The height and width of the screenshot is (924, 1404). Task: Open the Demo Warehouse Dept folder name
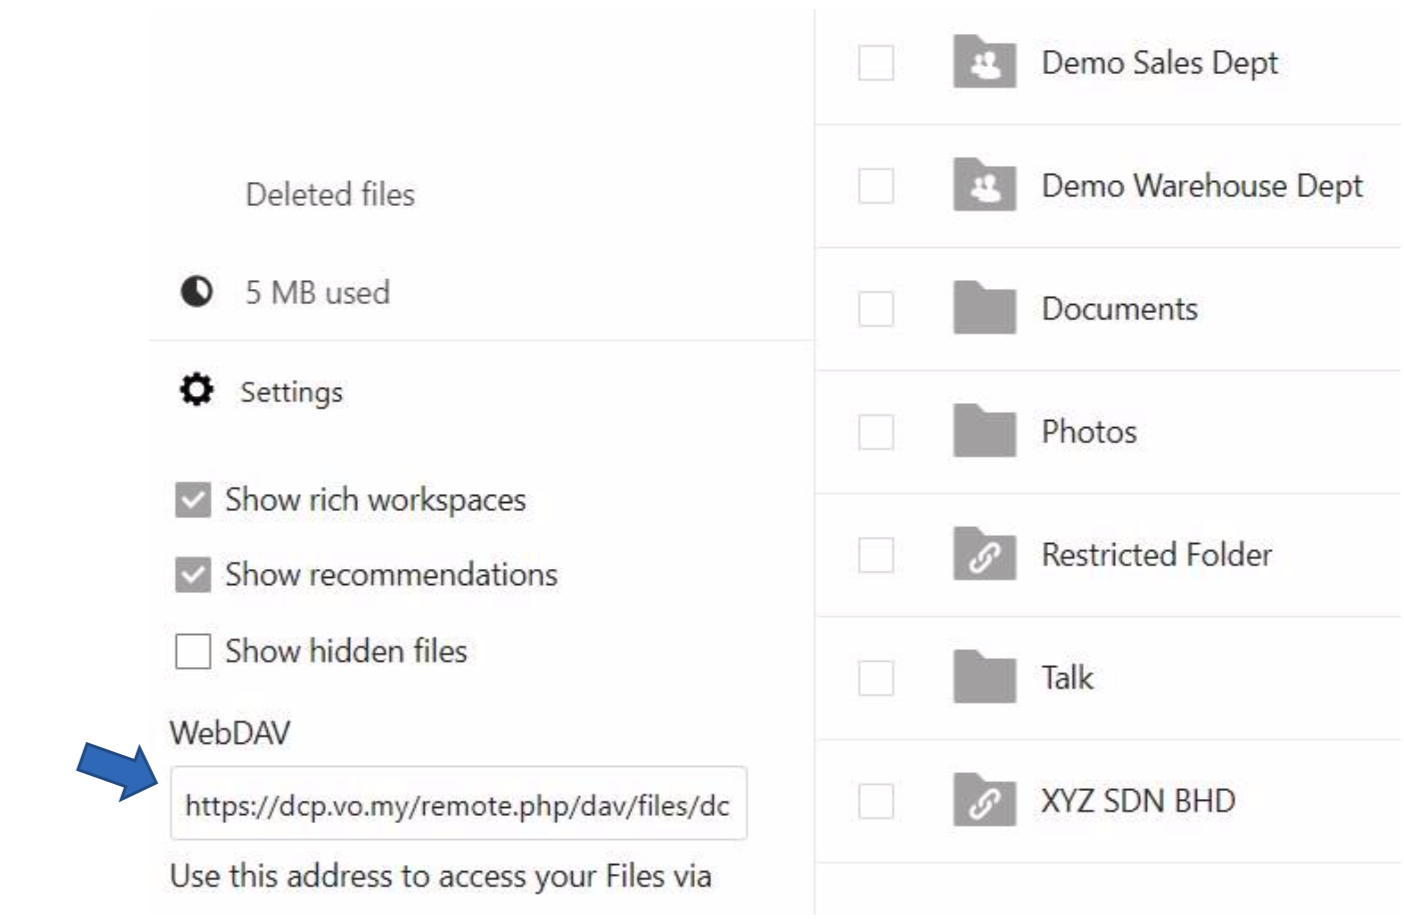pyautogui.click(x=1201, y=186)
